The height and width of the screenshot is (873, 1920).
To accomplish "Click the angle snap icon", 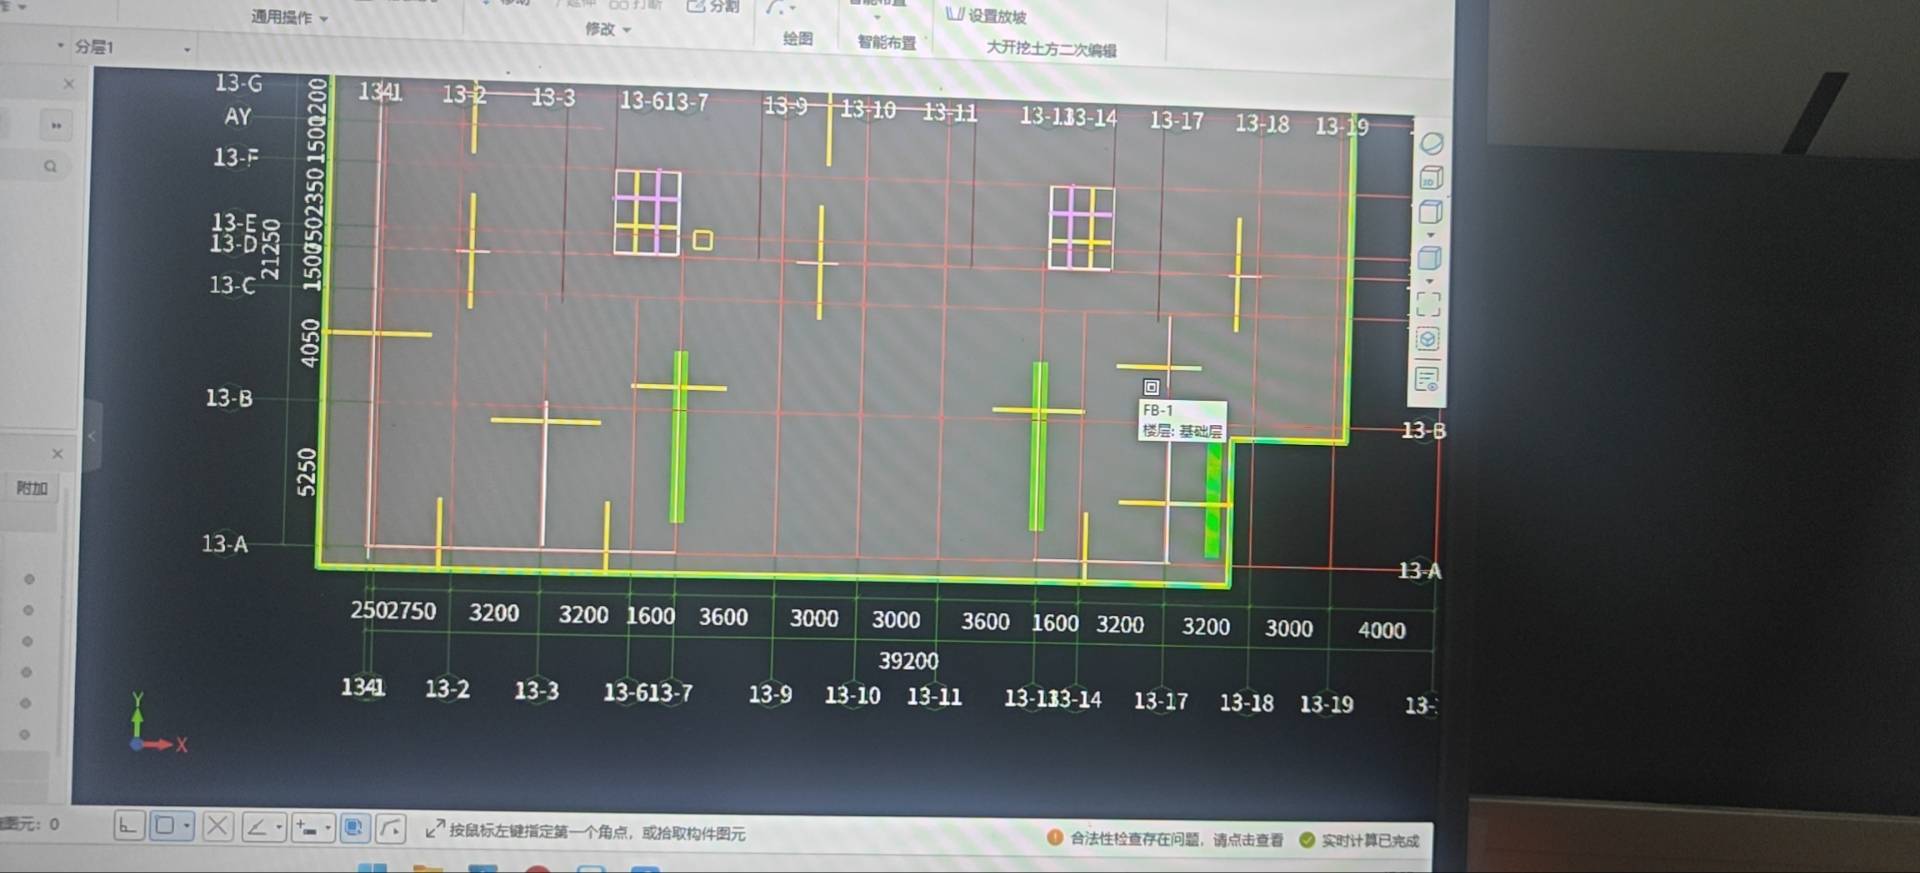I will click(256, 827).
